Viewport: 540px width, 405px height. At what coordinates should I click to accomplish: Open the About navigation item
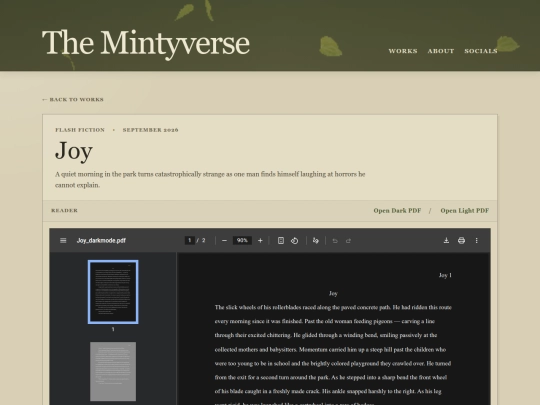pyautogui.click(x=441, y=51)
